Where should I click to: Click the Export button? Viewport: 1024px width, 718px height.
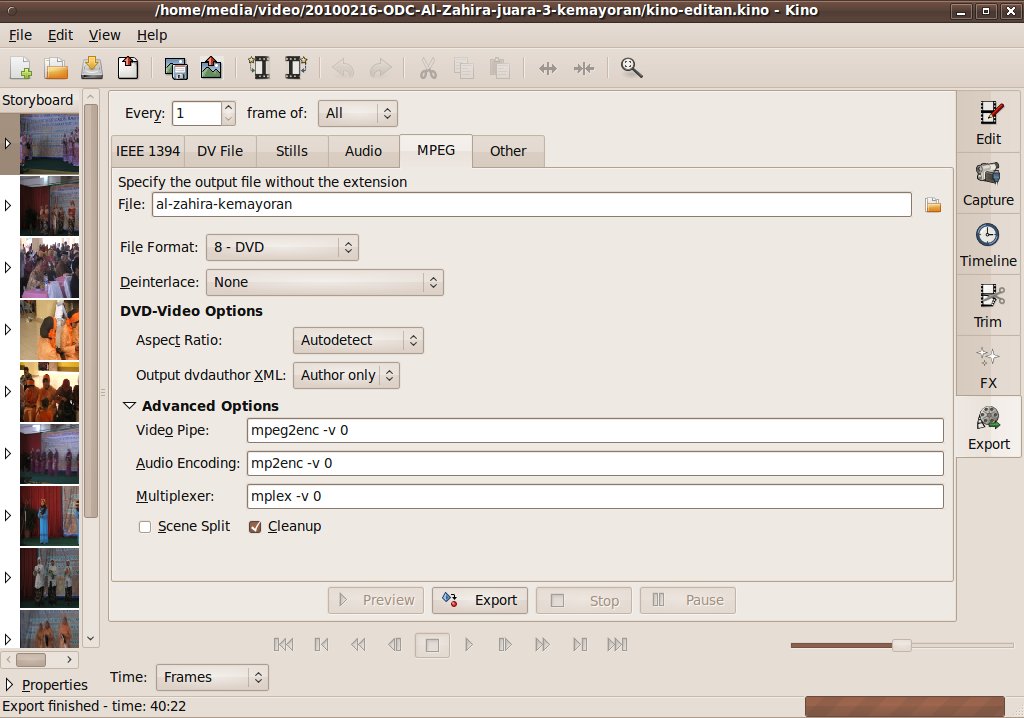481,600
